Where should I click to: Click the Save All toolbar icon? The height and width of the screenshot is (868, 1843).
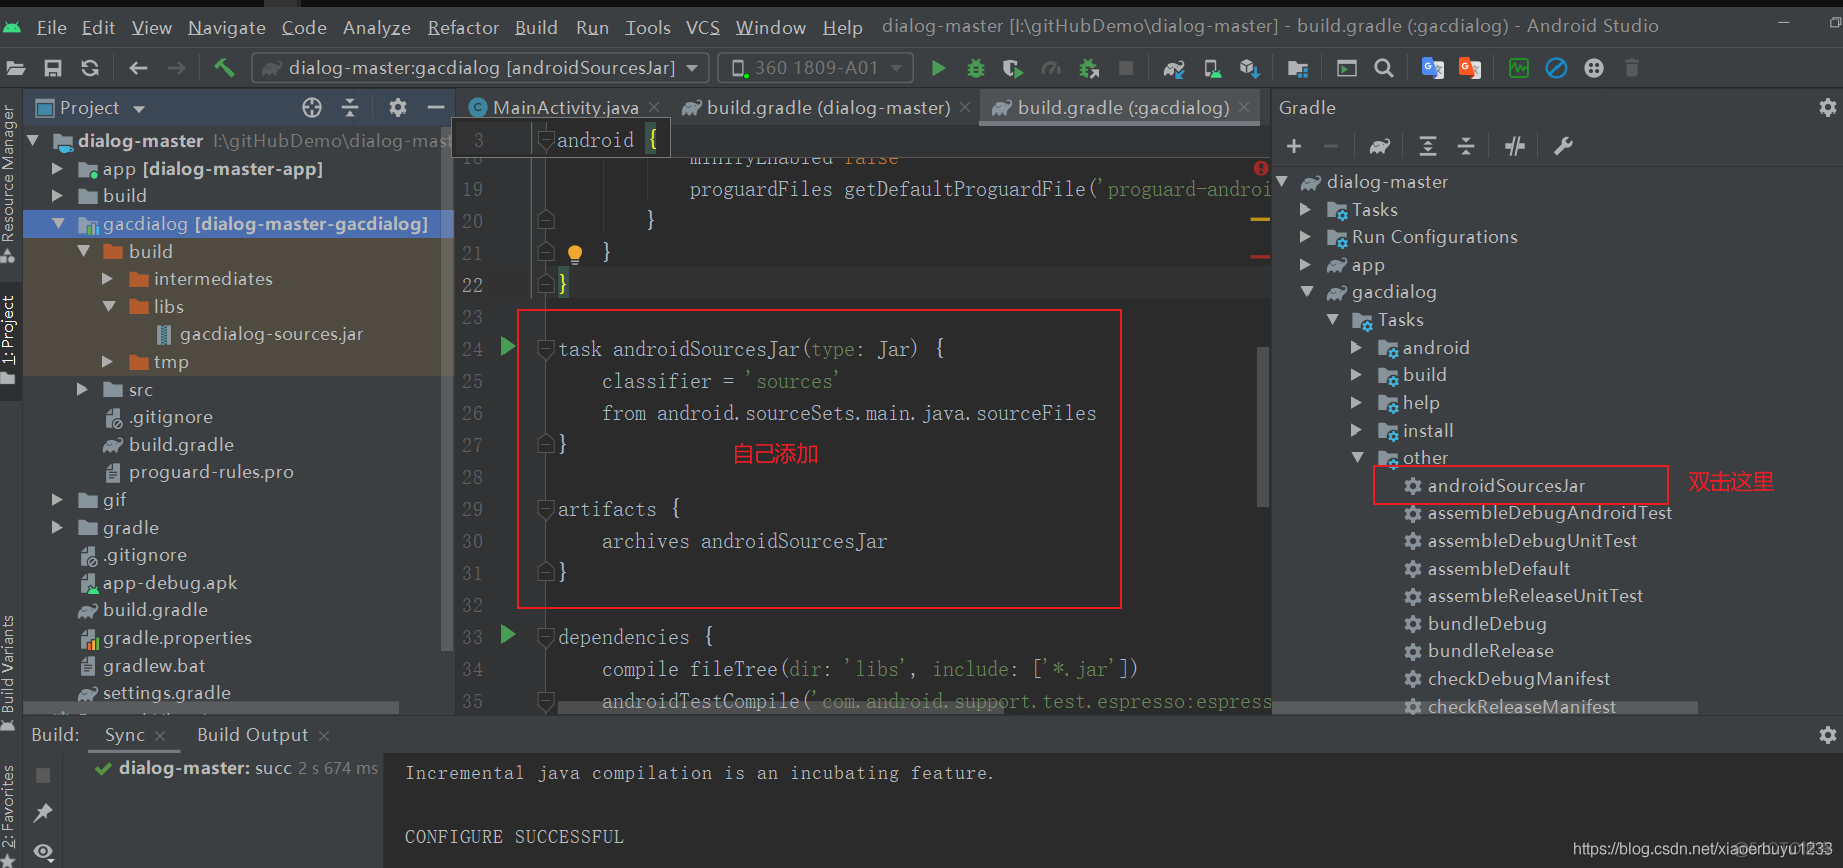(53, 68)
